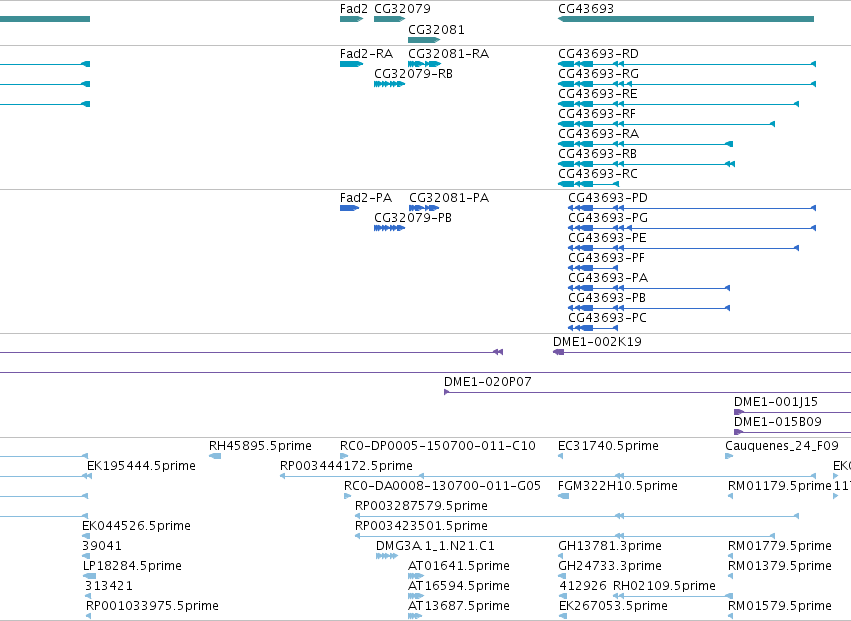Select the RM01179.5prime label
851x621 pixels.
click(x=779, y=487)
